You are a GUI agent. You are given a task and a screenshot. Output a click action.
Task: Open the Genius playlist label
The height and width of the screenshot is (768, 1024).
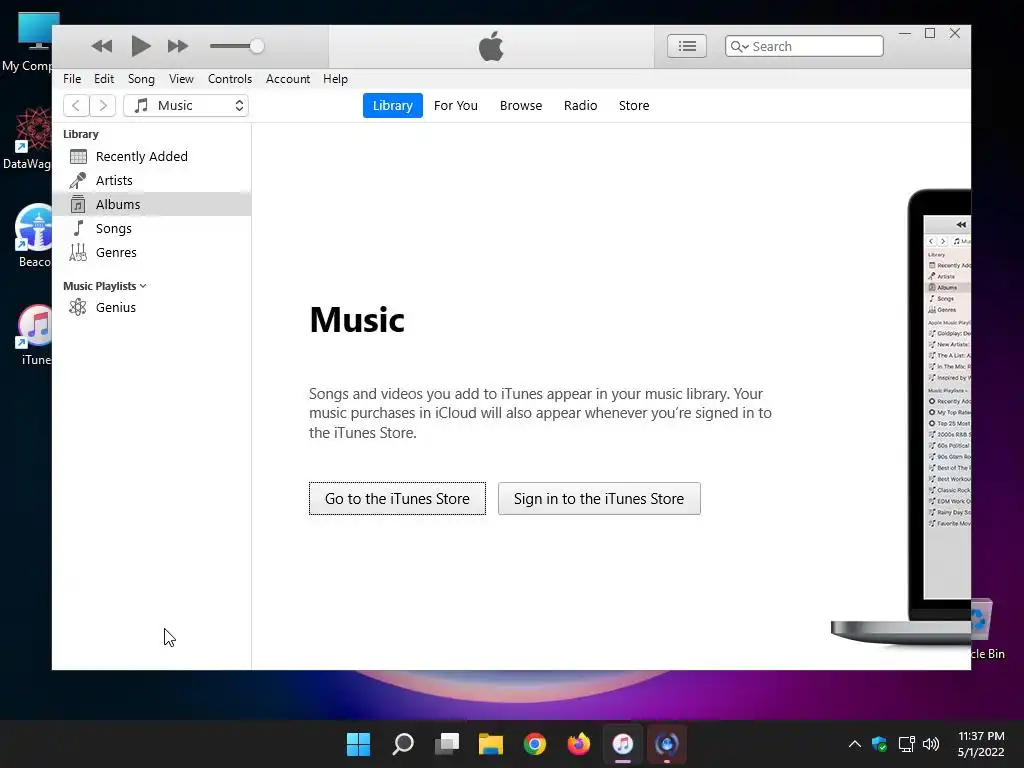point(116,307)
